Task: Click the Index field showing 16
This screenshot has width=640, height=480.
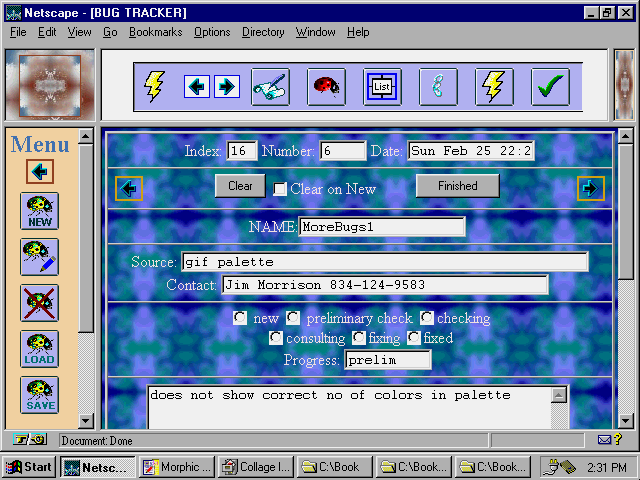Action: click(242, 151)
